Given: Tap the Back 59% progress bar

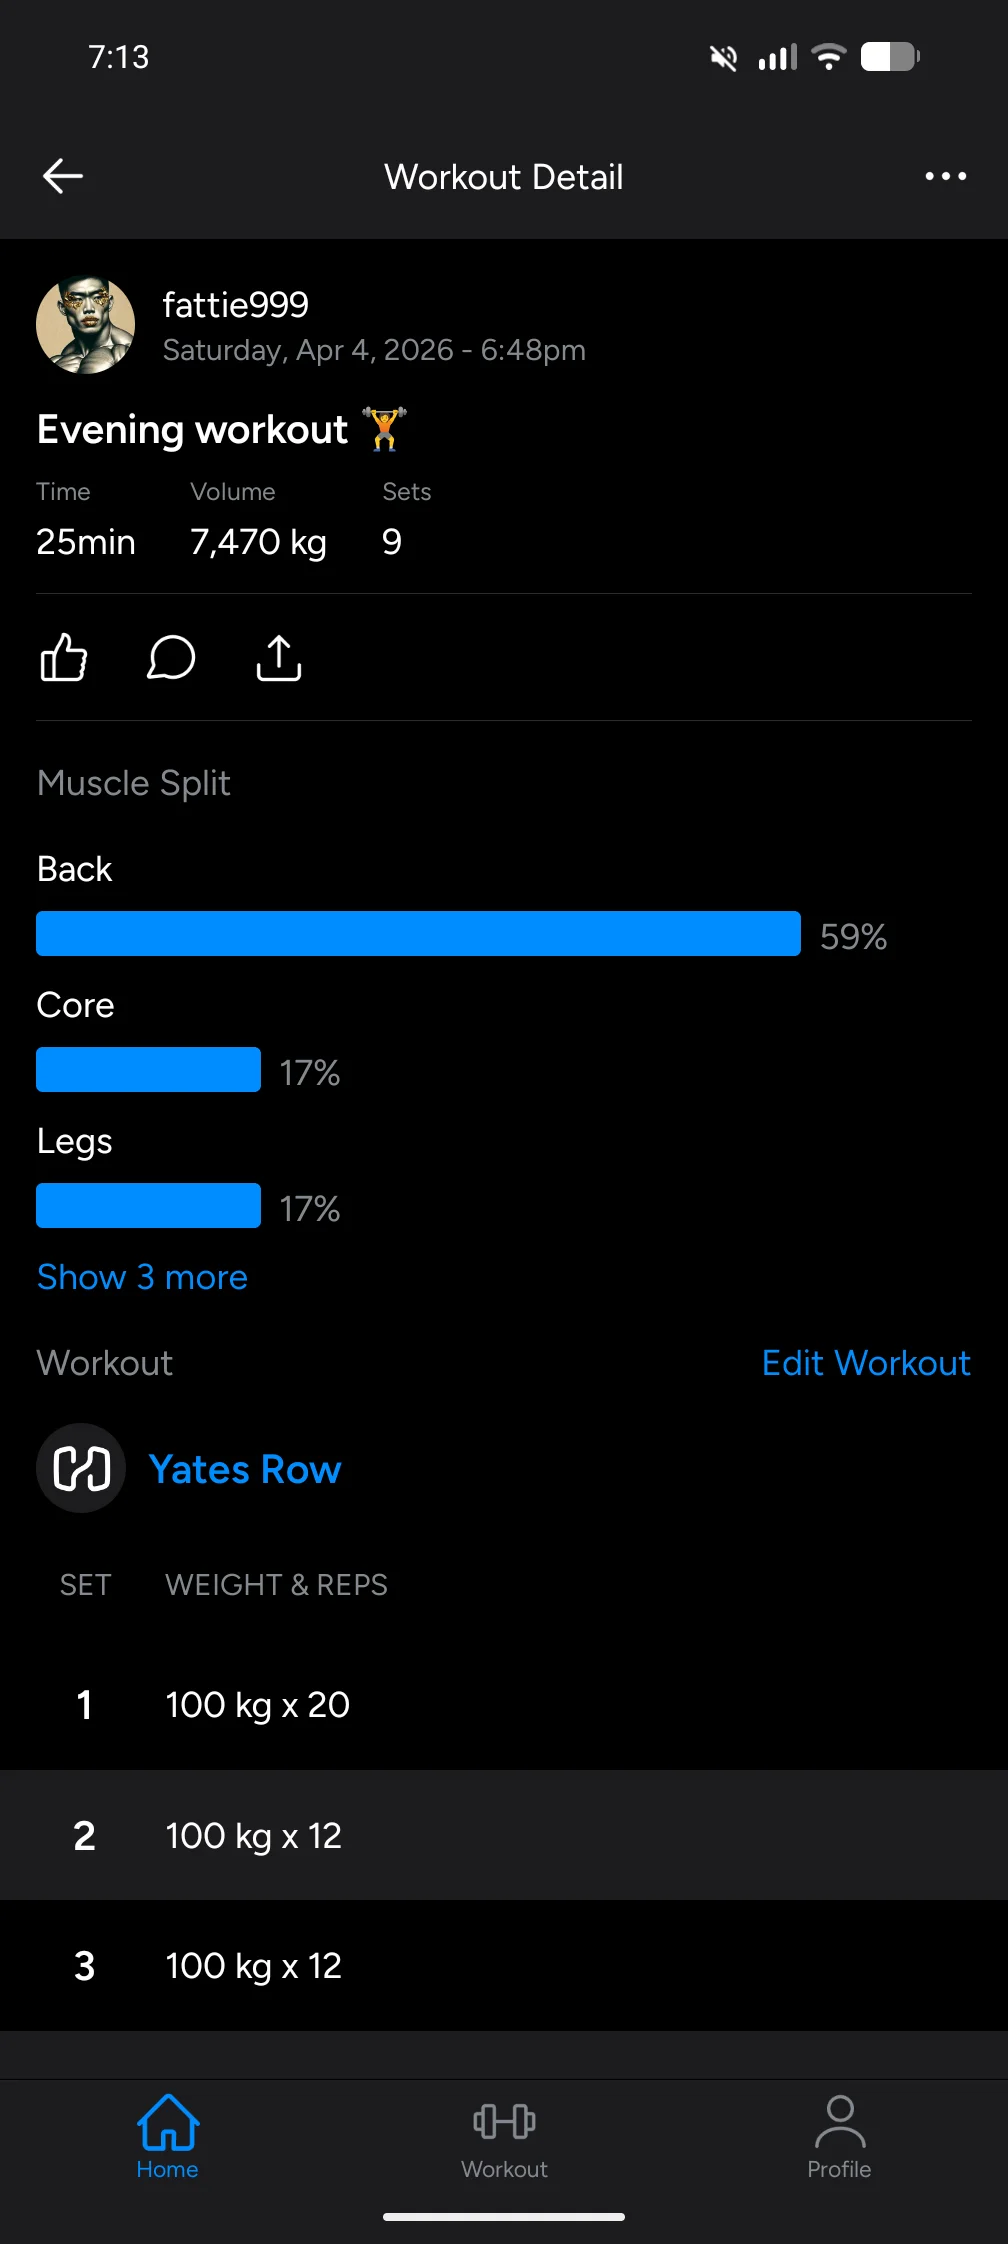Looking at the screenshot, I should tap(418, 933).
